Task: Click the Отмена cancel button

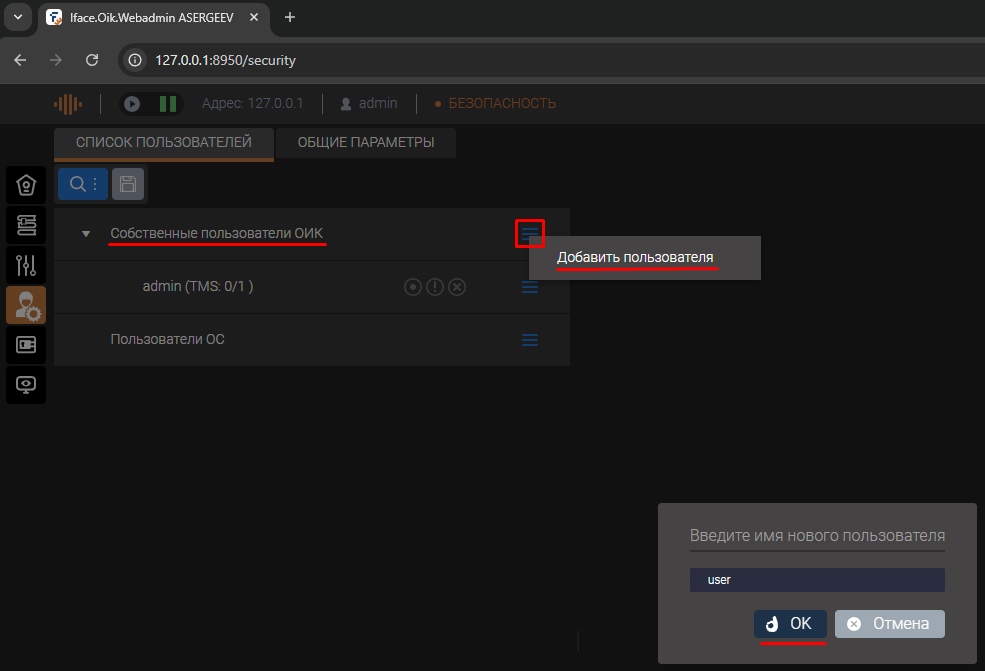Action: [x=889, y=624]
